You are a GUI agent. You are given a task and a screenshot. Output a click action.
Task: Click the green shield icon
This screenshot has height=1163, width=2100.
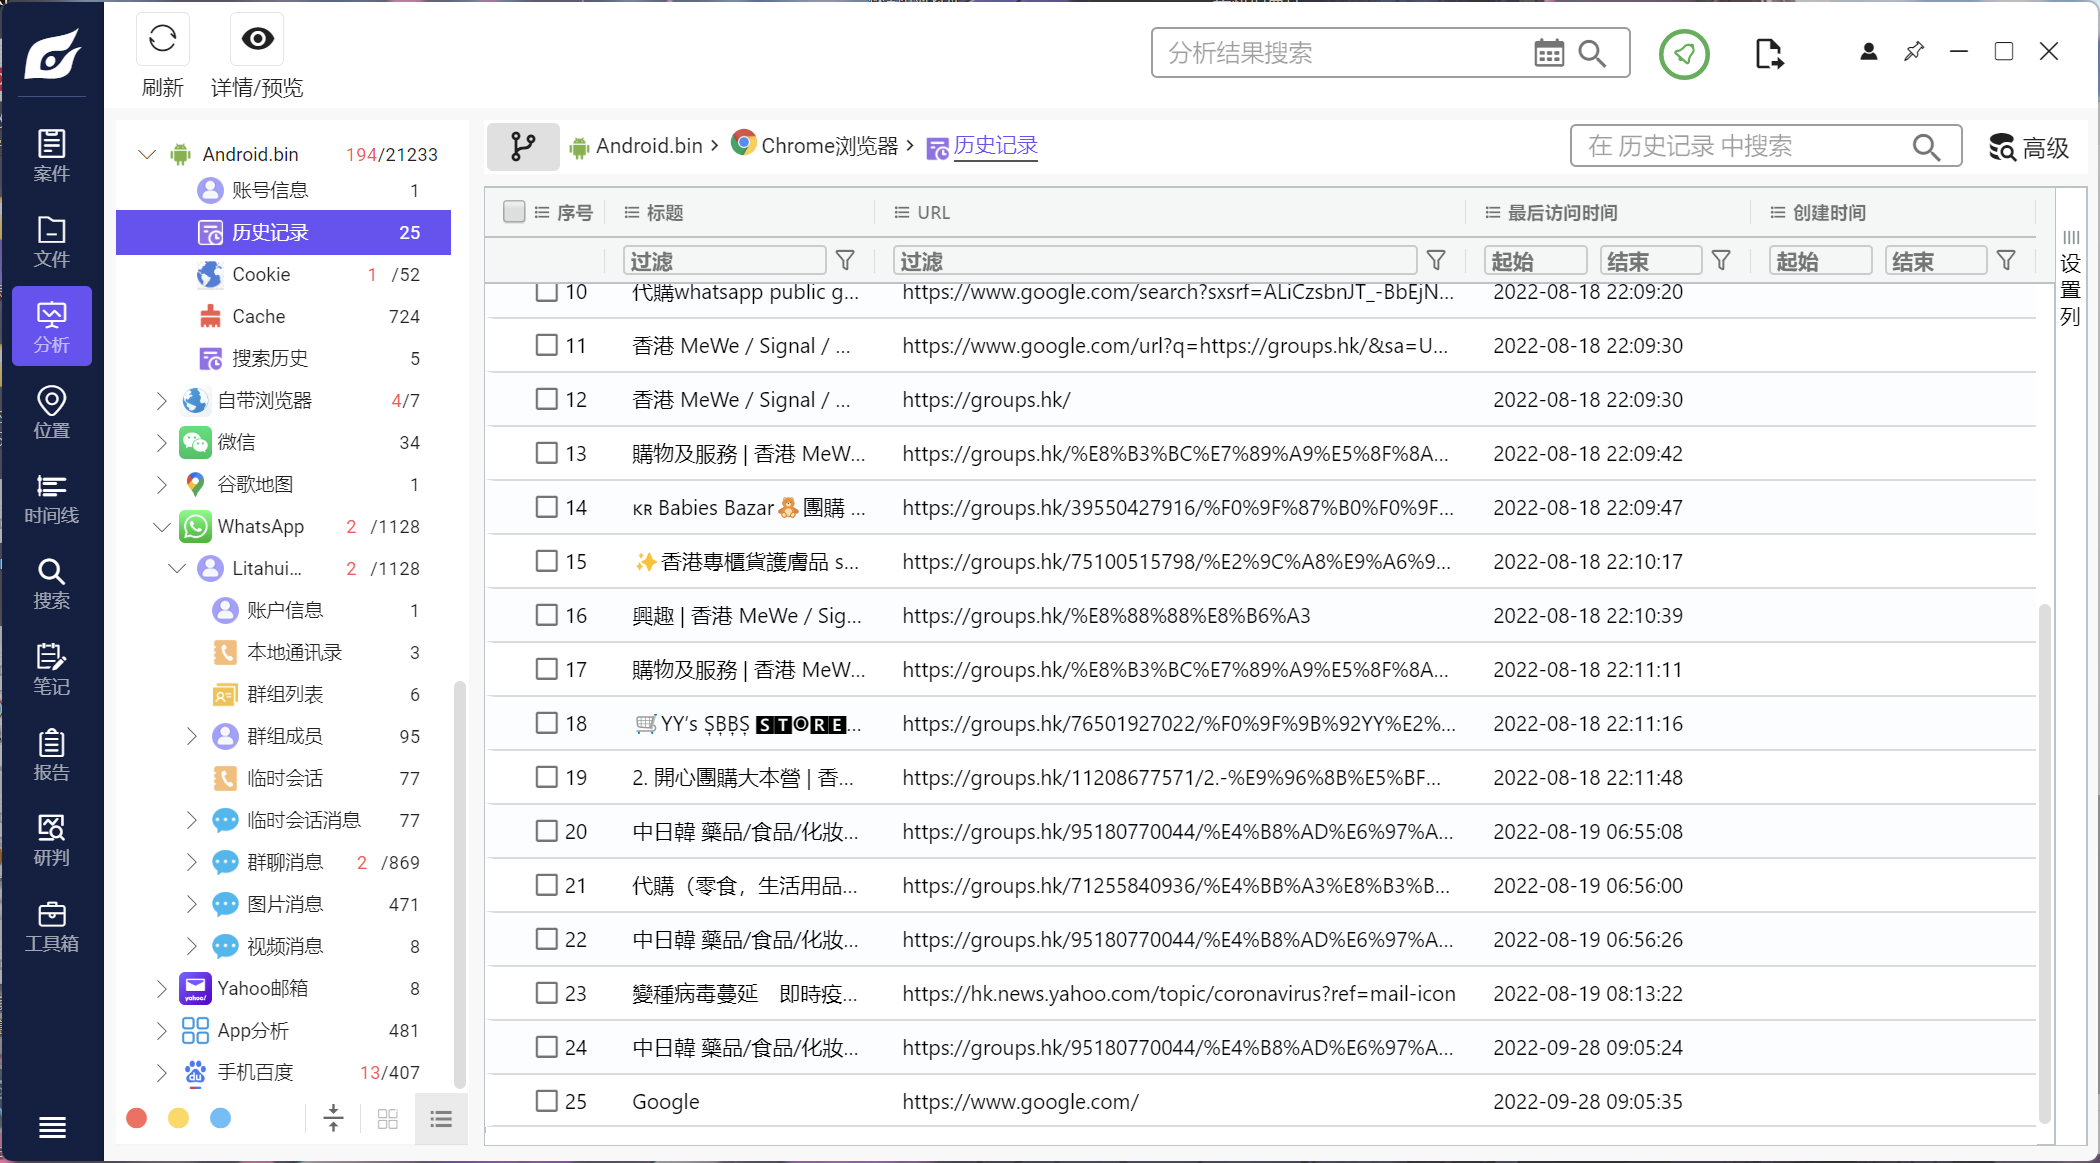click(1684, 54)
